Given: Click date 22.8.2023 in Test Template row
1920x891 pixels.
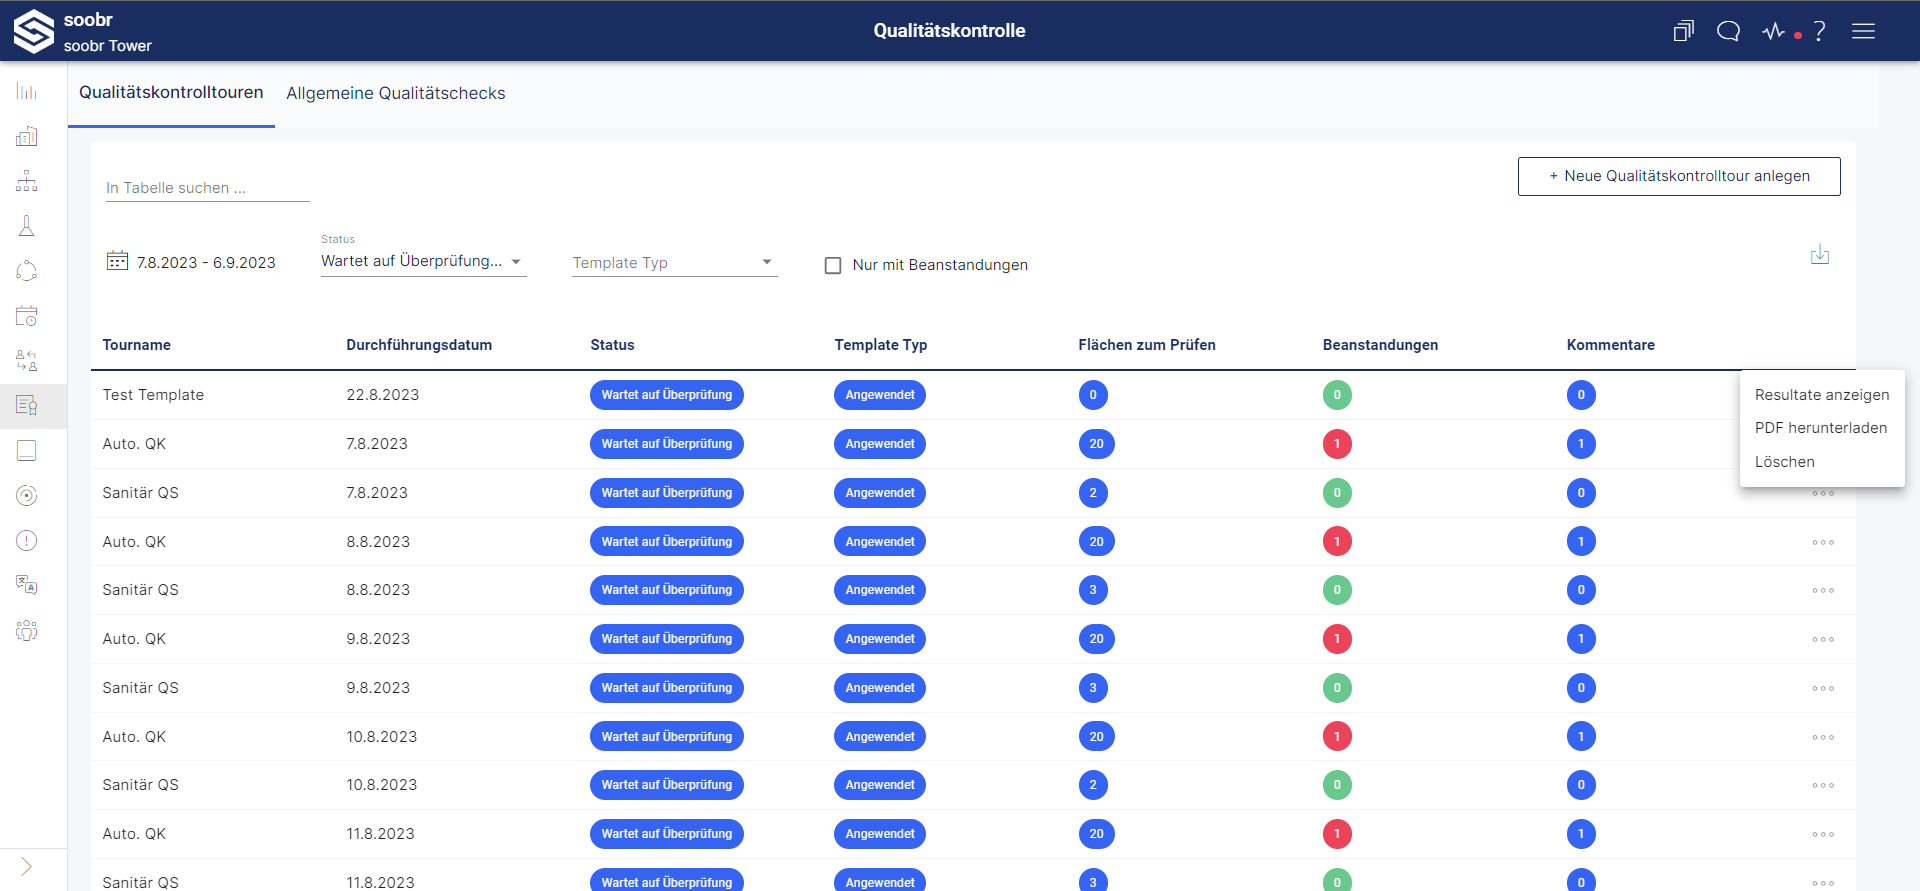Looking at the screenshot, I should click(383, 395).
